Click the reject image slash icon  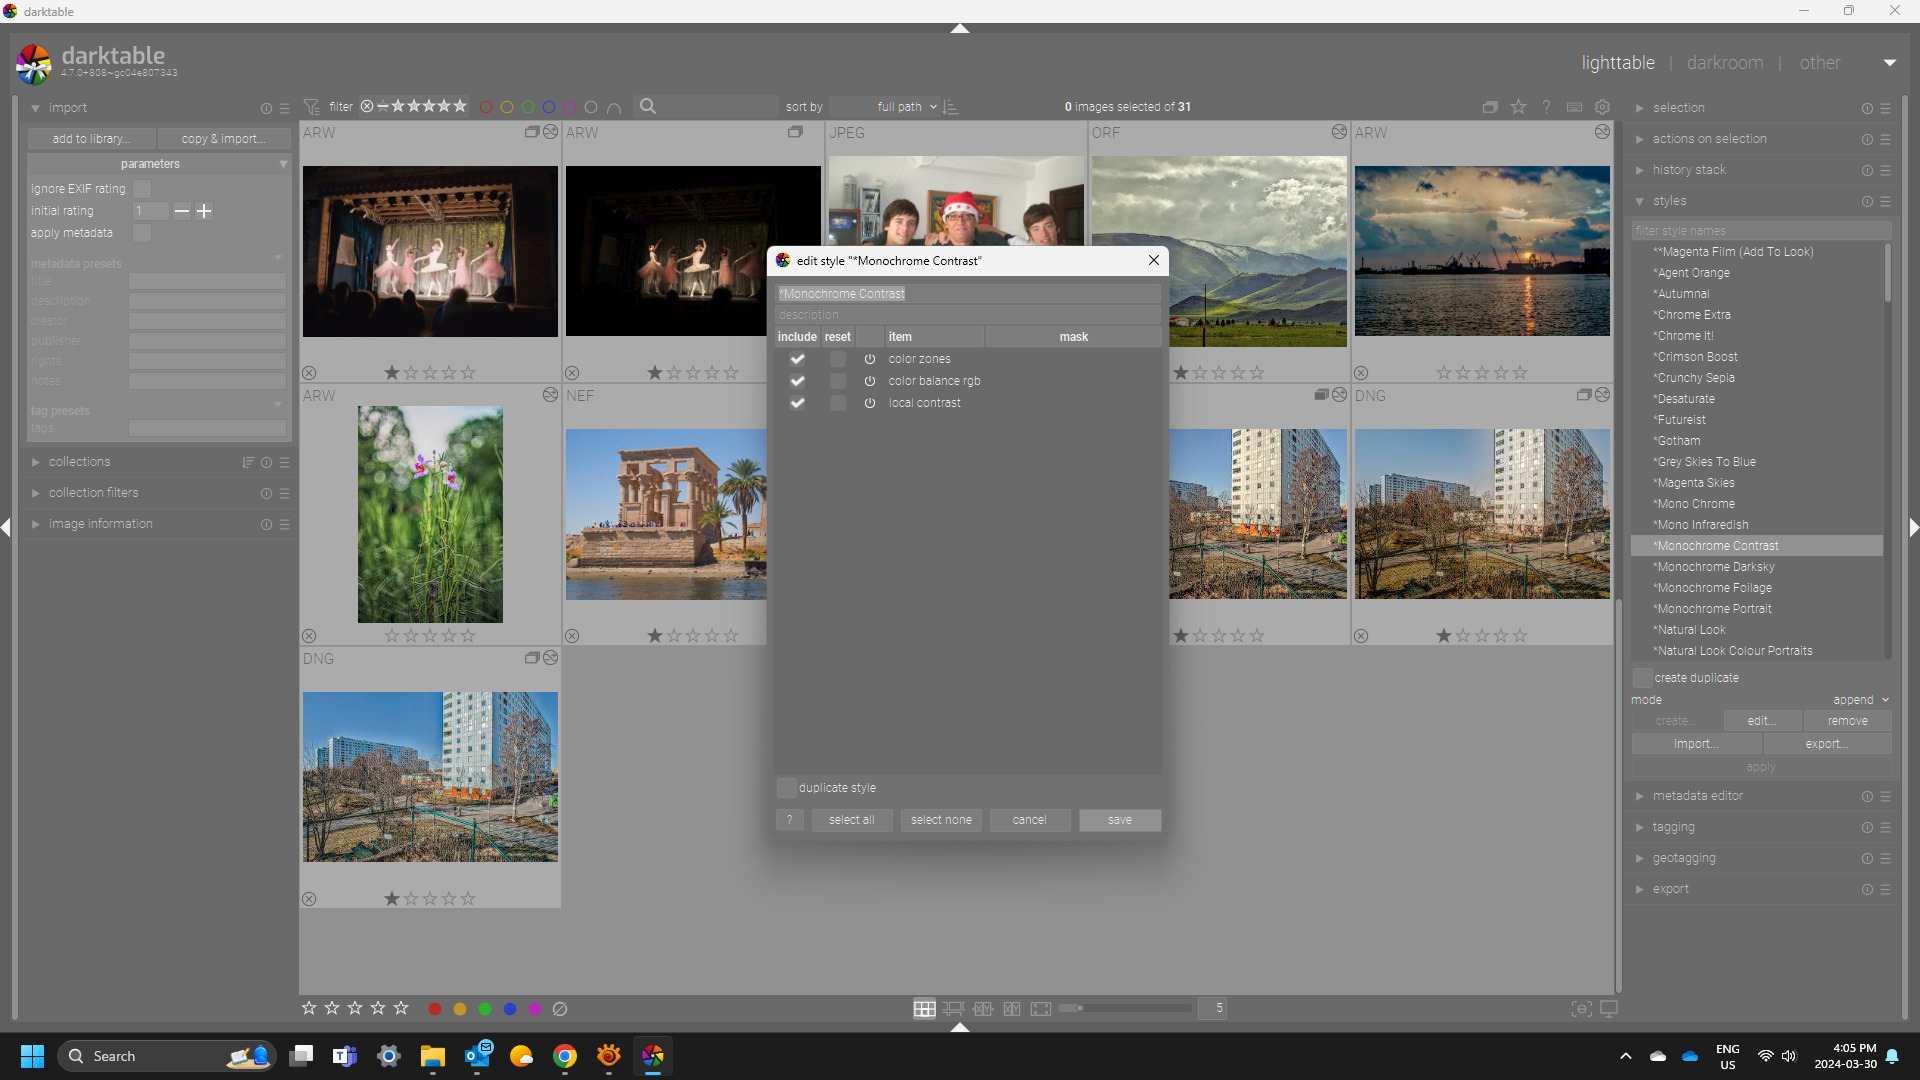tap(560, 1009)
